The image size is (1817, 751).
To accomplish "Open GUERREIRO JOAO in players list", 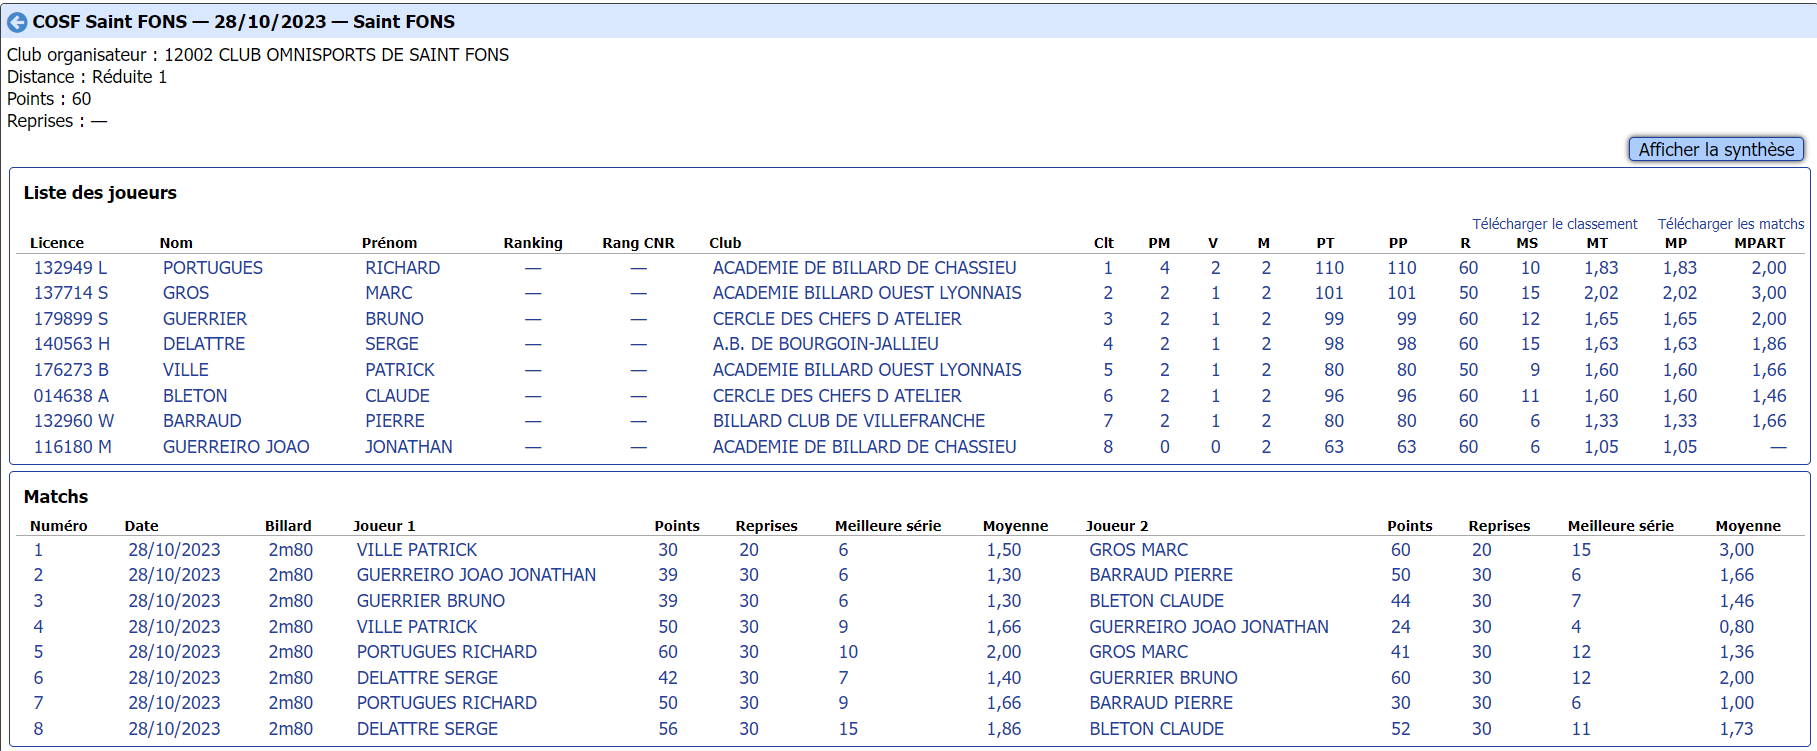I will click(236, 447).
